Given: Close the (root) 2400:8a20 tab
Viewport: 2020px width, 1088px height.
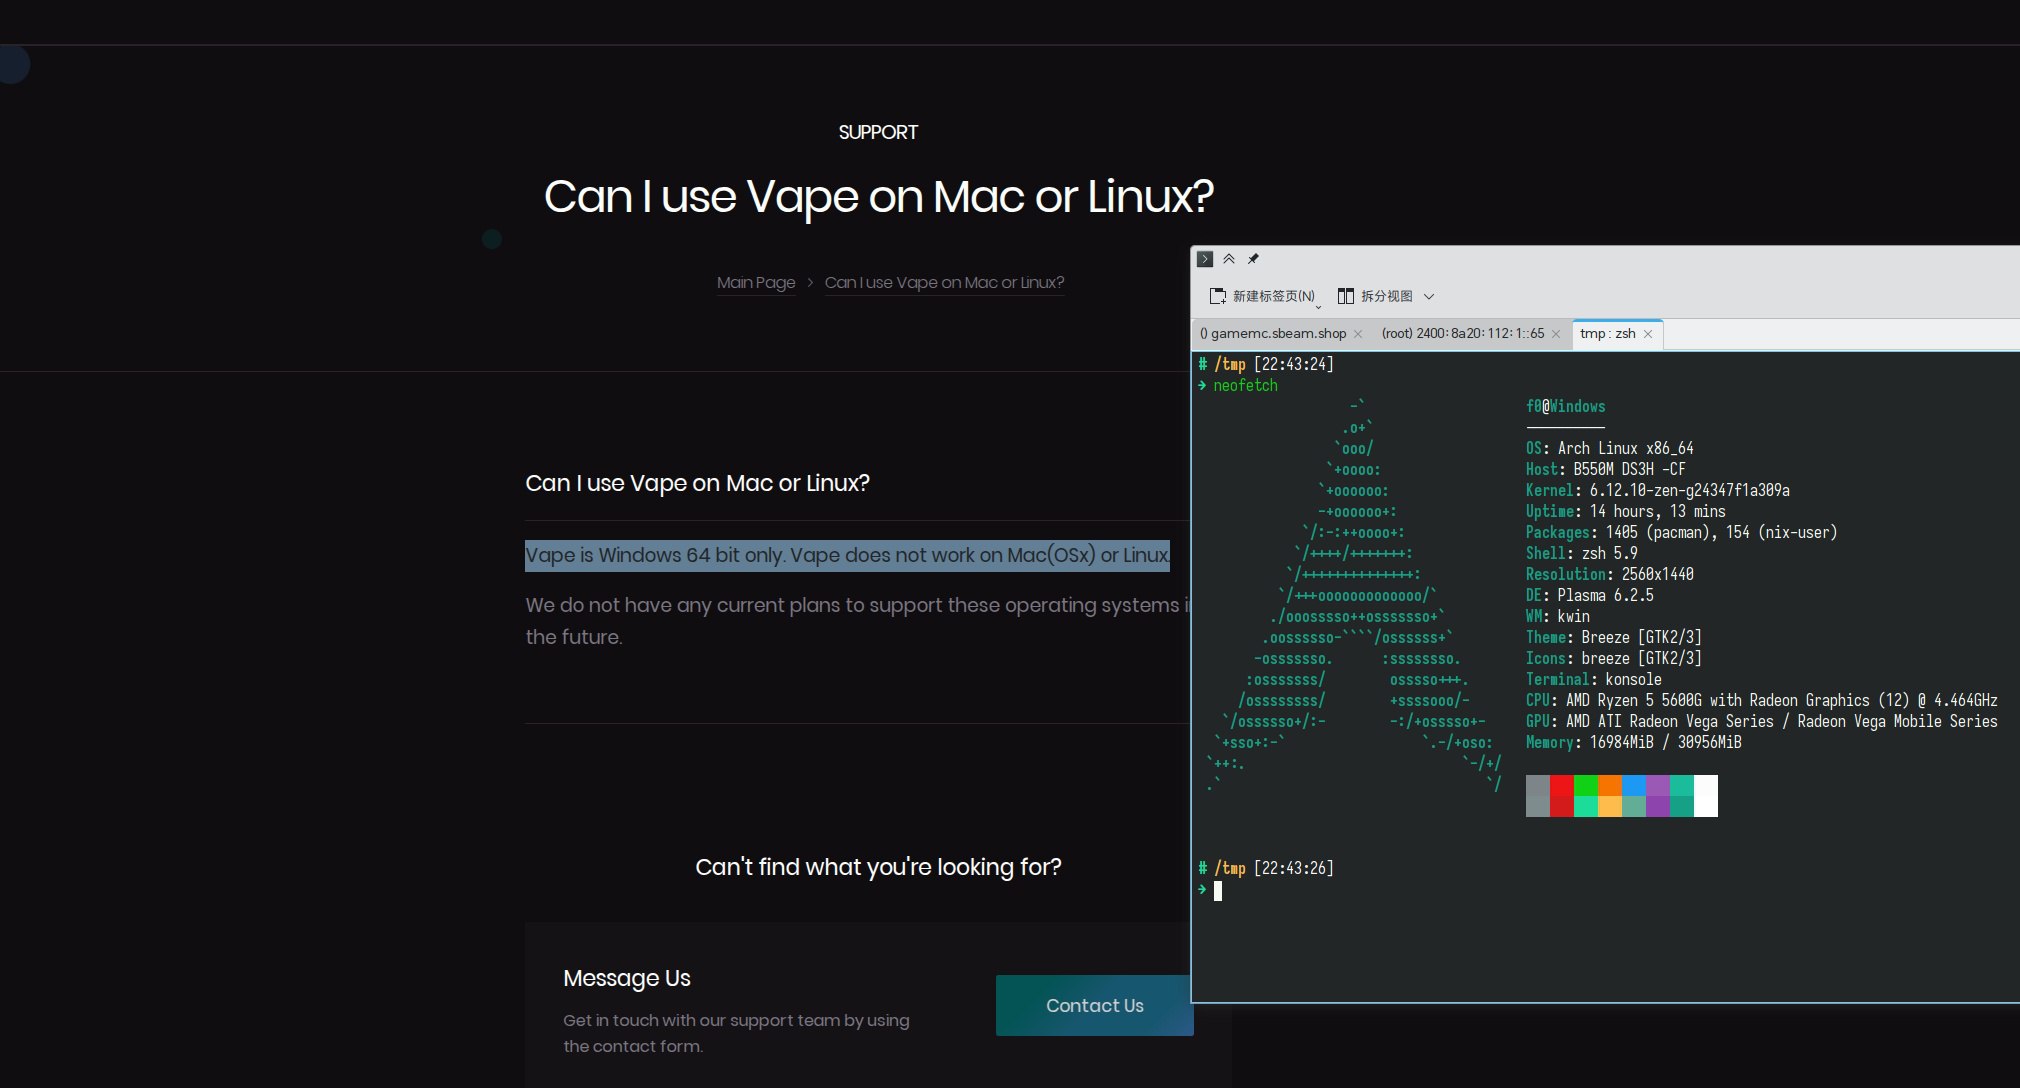Looking at the screenshot, I should tap(1556, 334).
